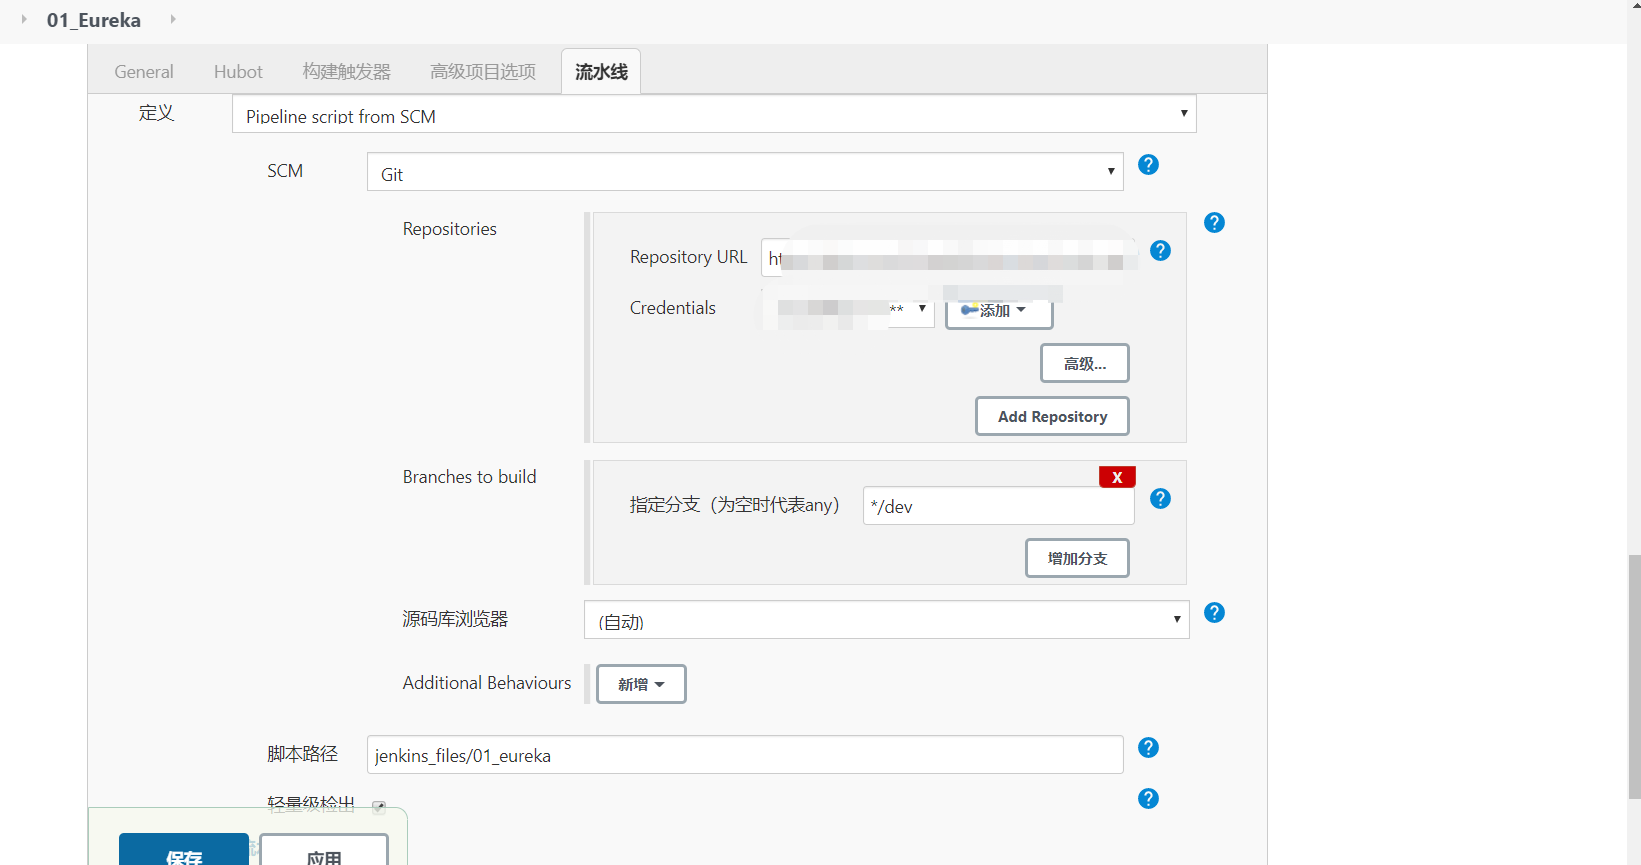This screenshot has height=865, width=1641.
Task: Expand breadcrumb arrow before 01_Eureka
Action: 24,19
